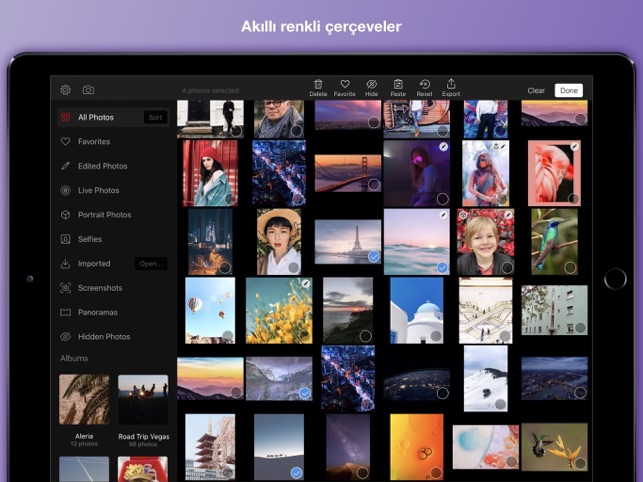Reset edits with the Reset icon

424,88
